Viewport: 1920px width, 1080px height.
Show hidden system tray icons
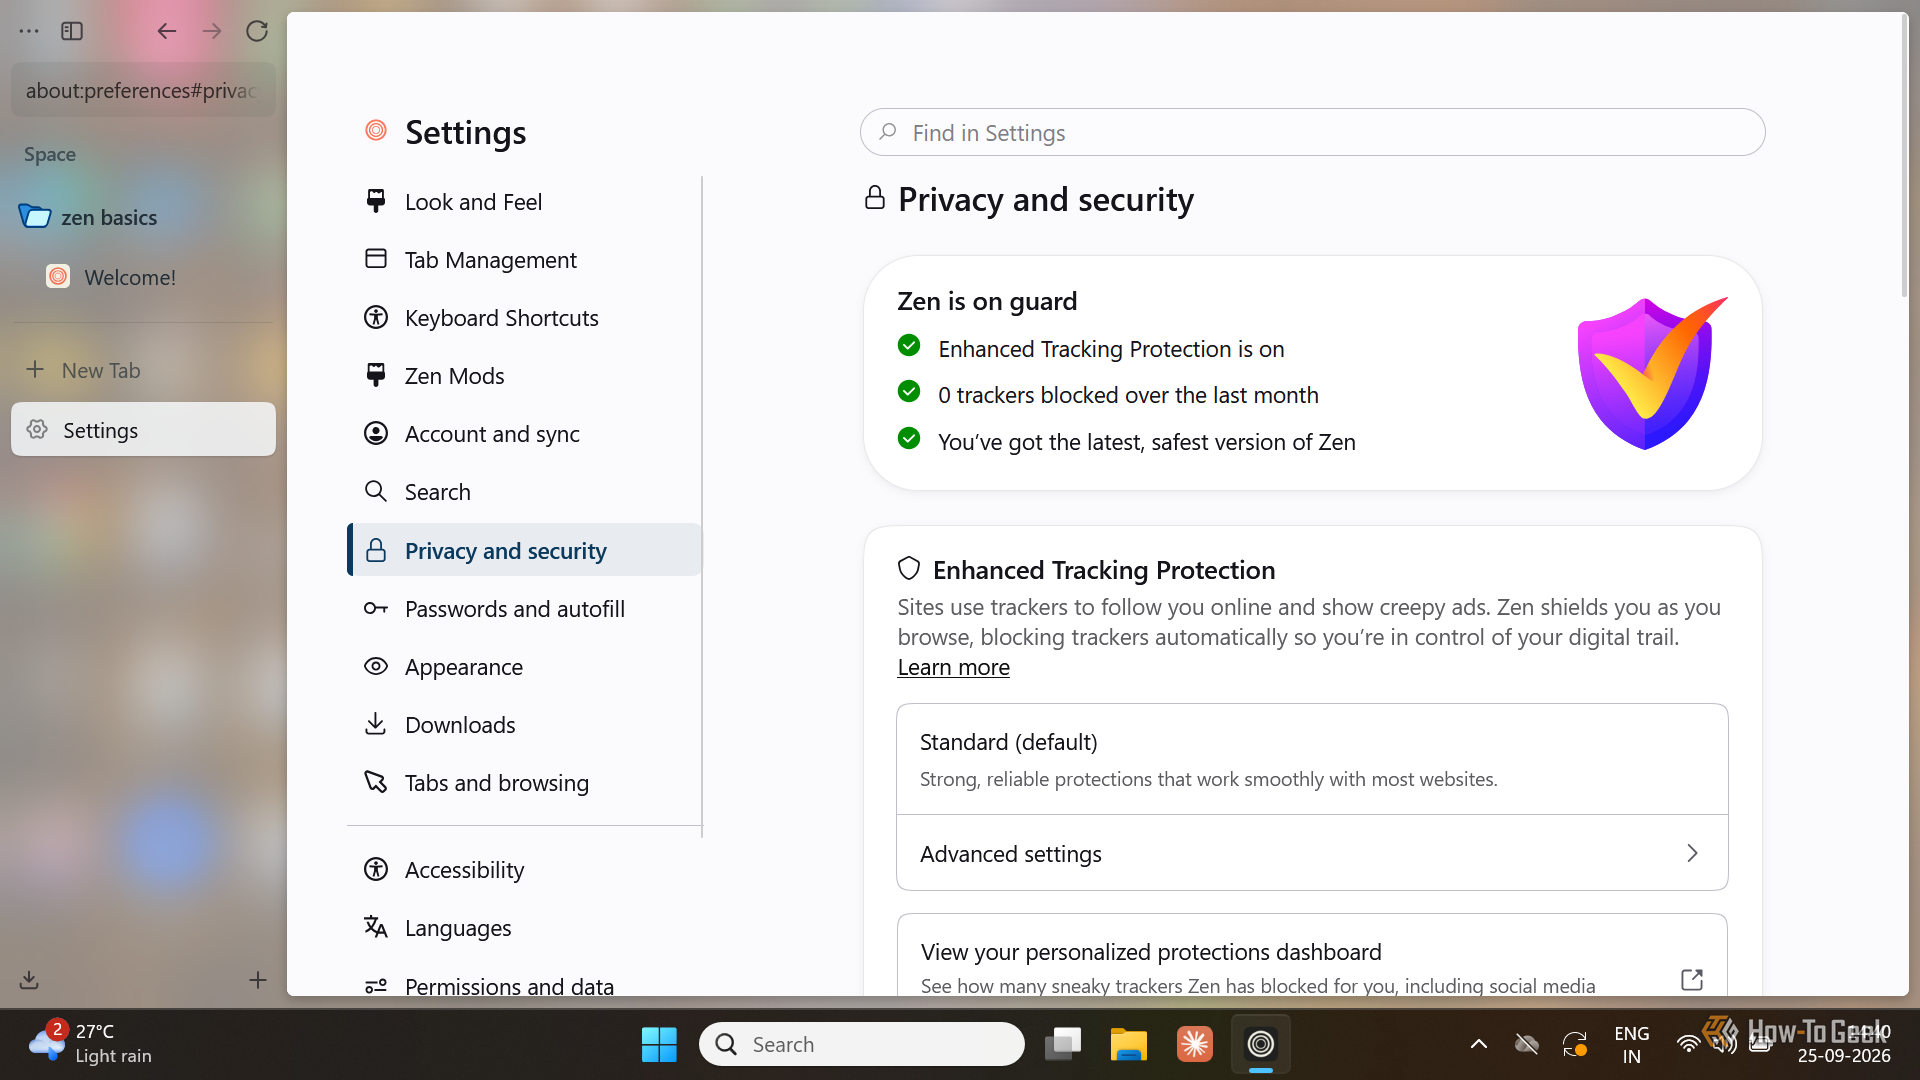[x=1478, y=1044]
